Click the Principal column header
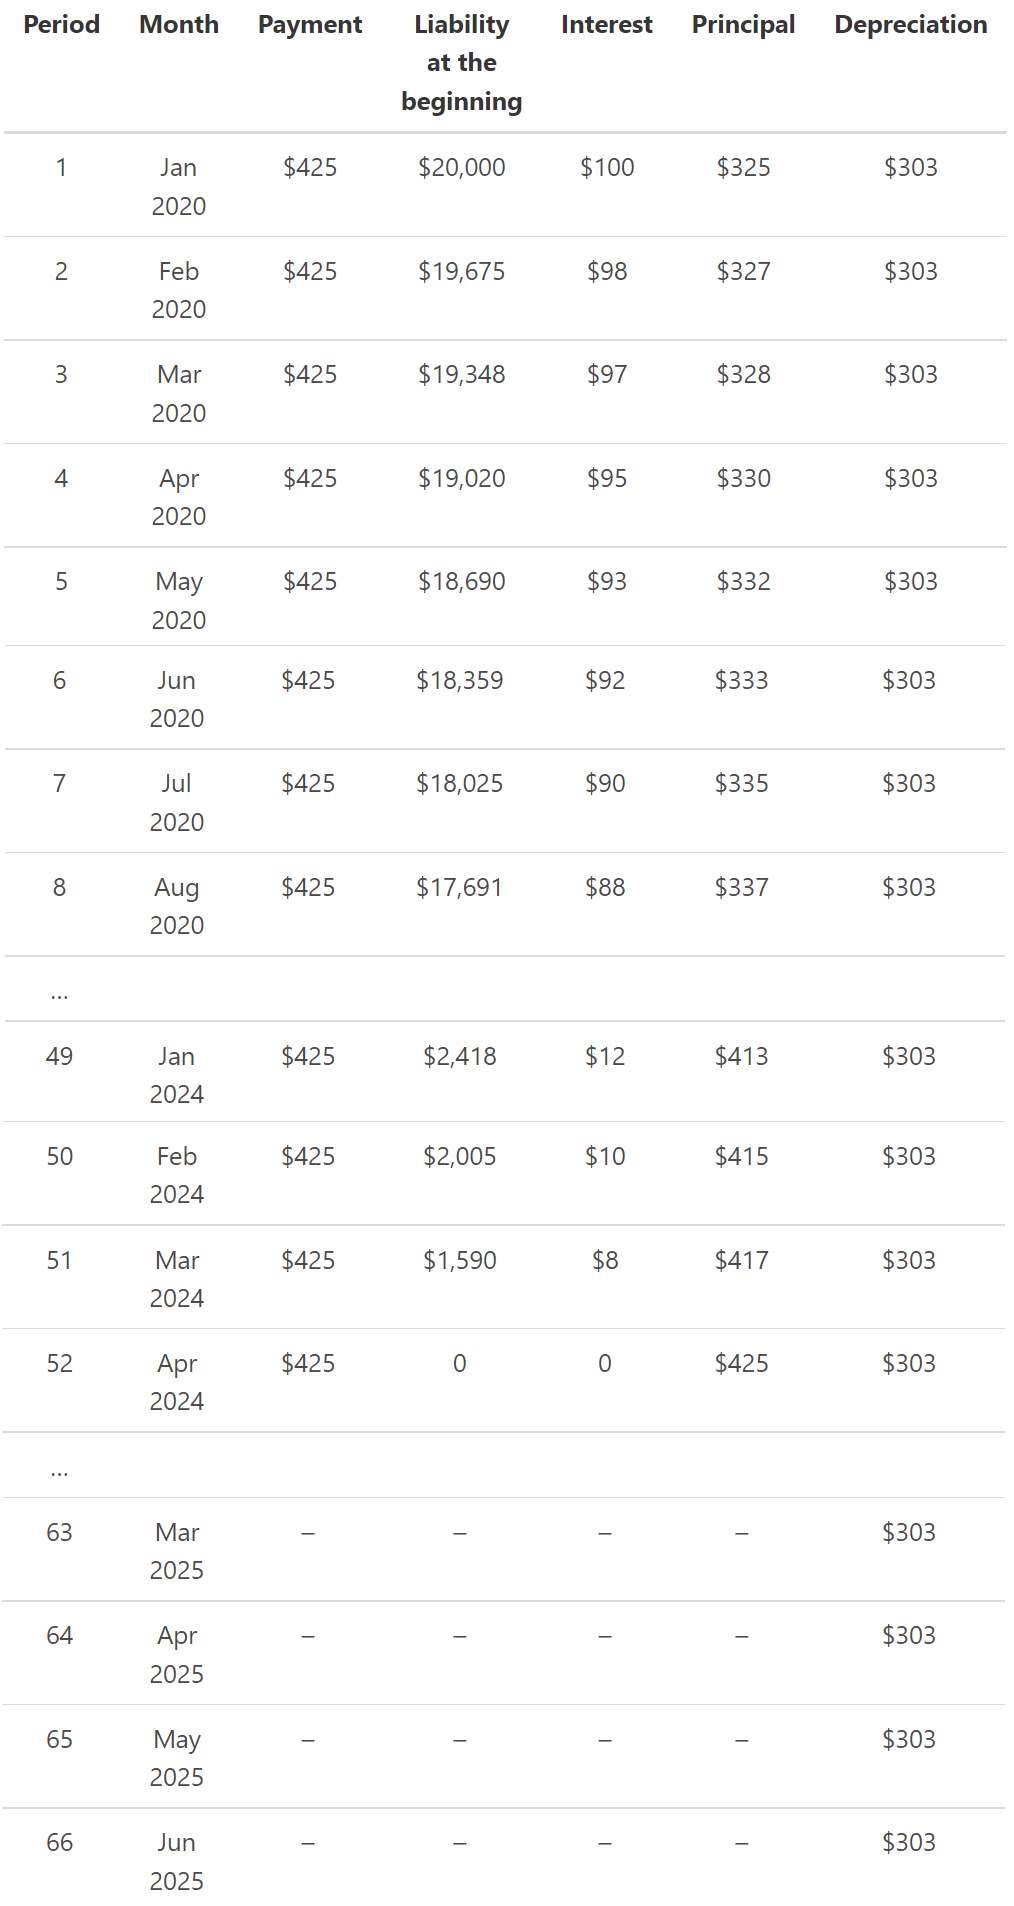This screenshot has width=1014, height=1906. 743,25
